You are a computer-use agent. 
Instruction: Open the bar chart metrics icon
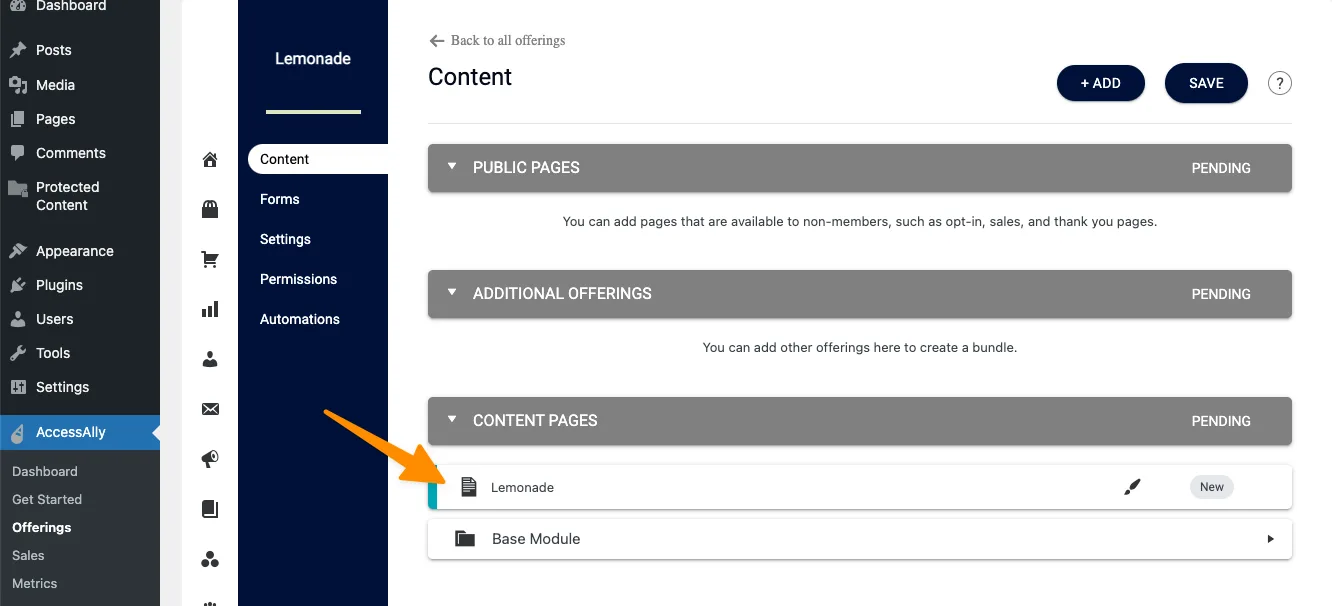[x=210, y=309]
